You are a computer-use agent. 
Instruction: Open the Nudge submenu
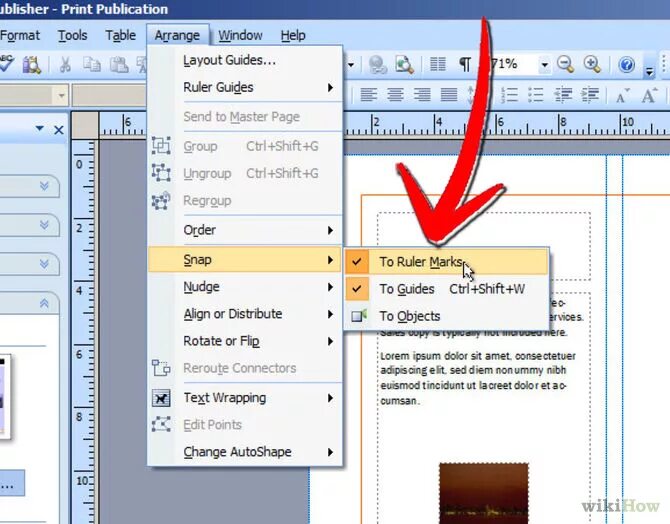tap(245, 286)
